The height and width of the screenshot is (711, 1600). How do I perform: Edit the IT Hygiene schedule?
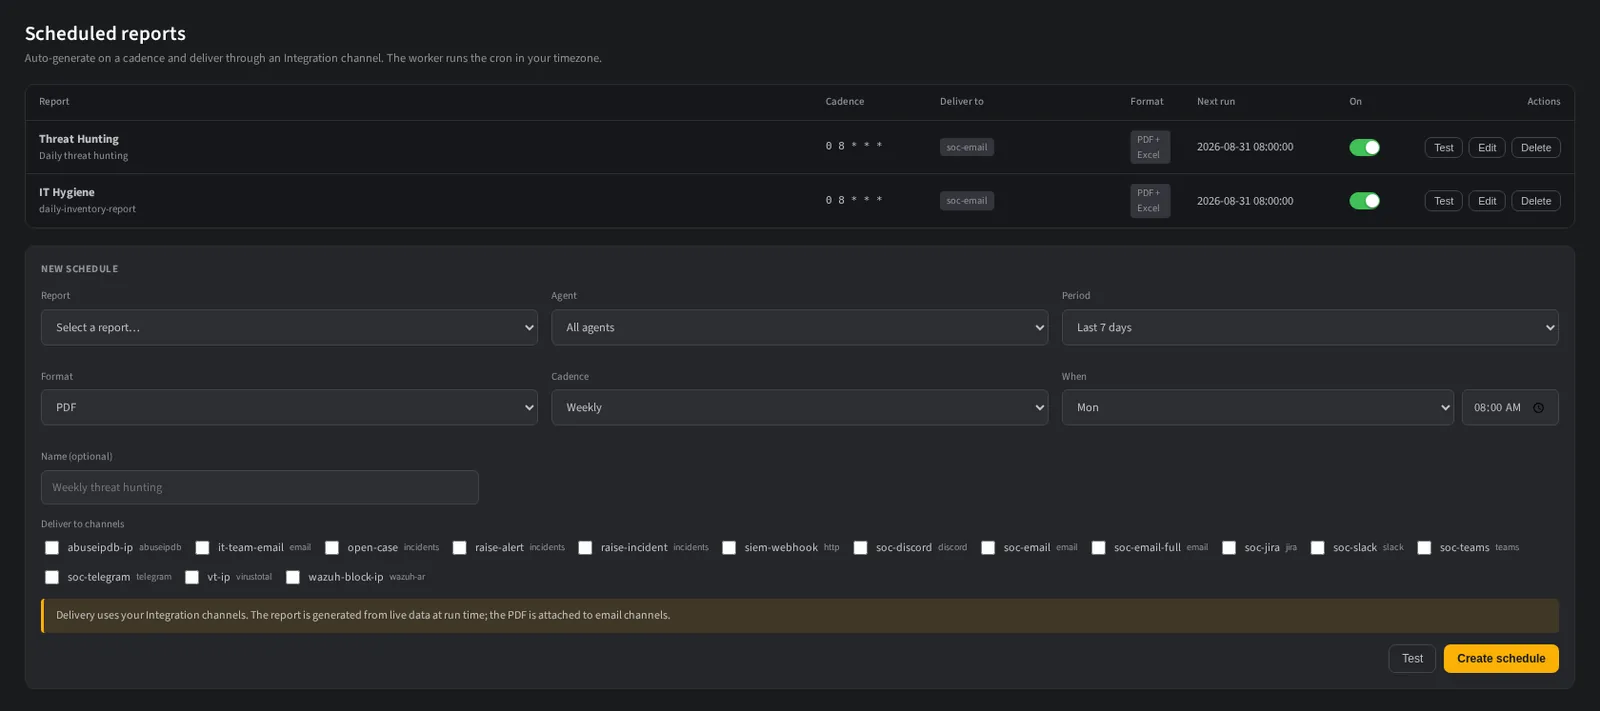click(1487, 201)
